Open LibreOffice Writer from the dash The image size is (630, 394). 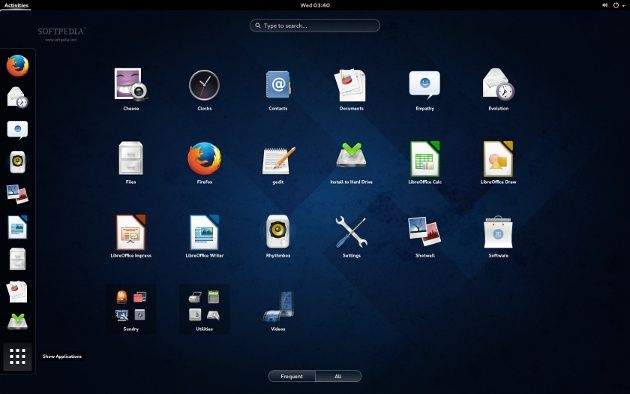point(18,227)
